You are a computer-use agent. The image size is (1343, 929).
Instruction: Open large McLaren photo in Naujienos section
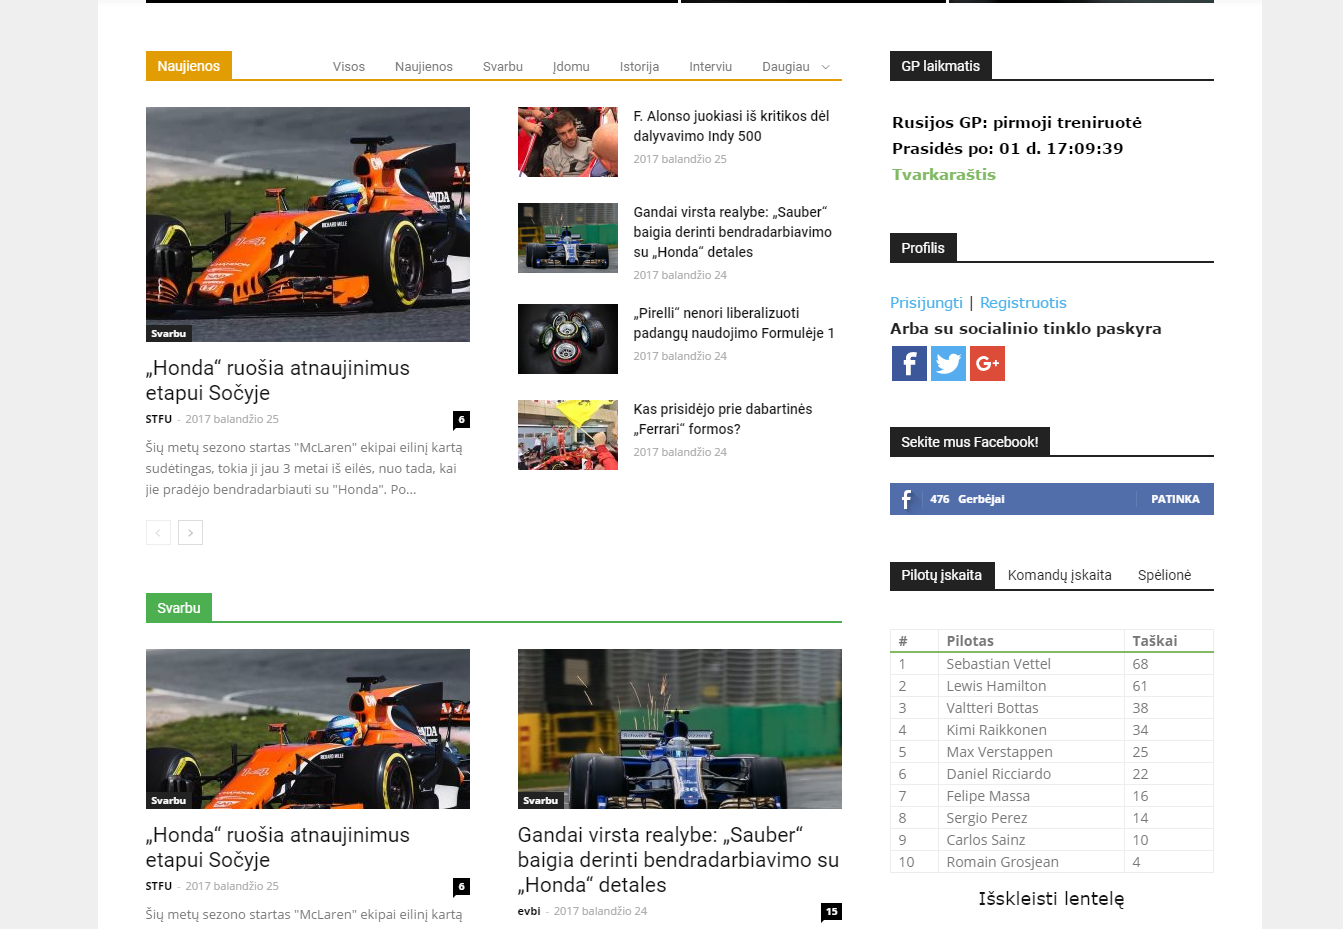308,224
